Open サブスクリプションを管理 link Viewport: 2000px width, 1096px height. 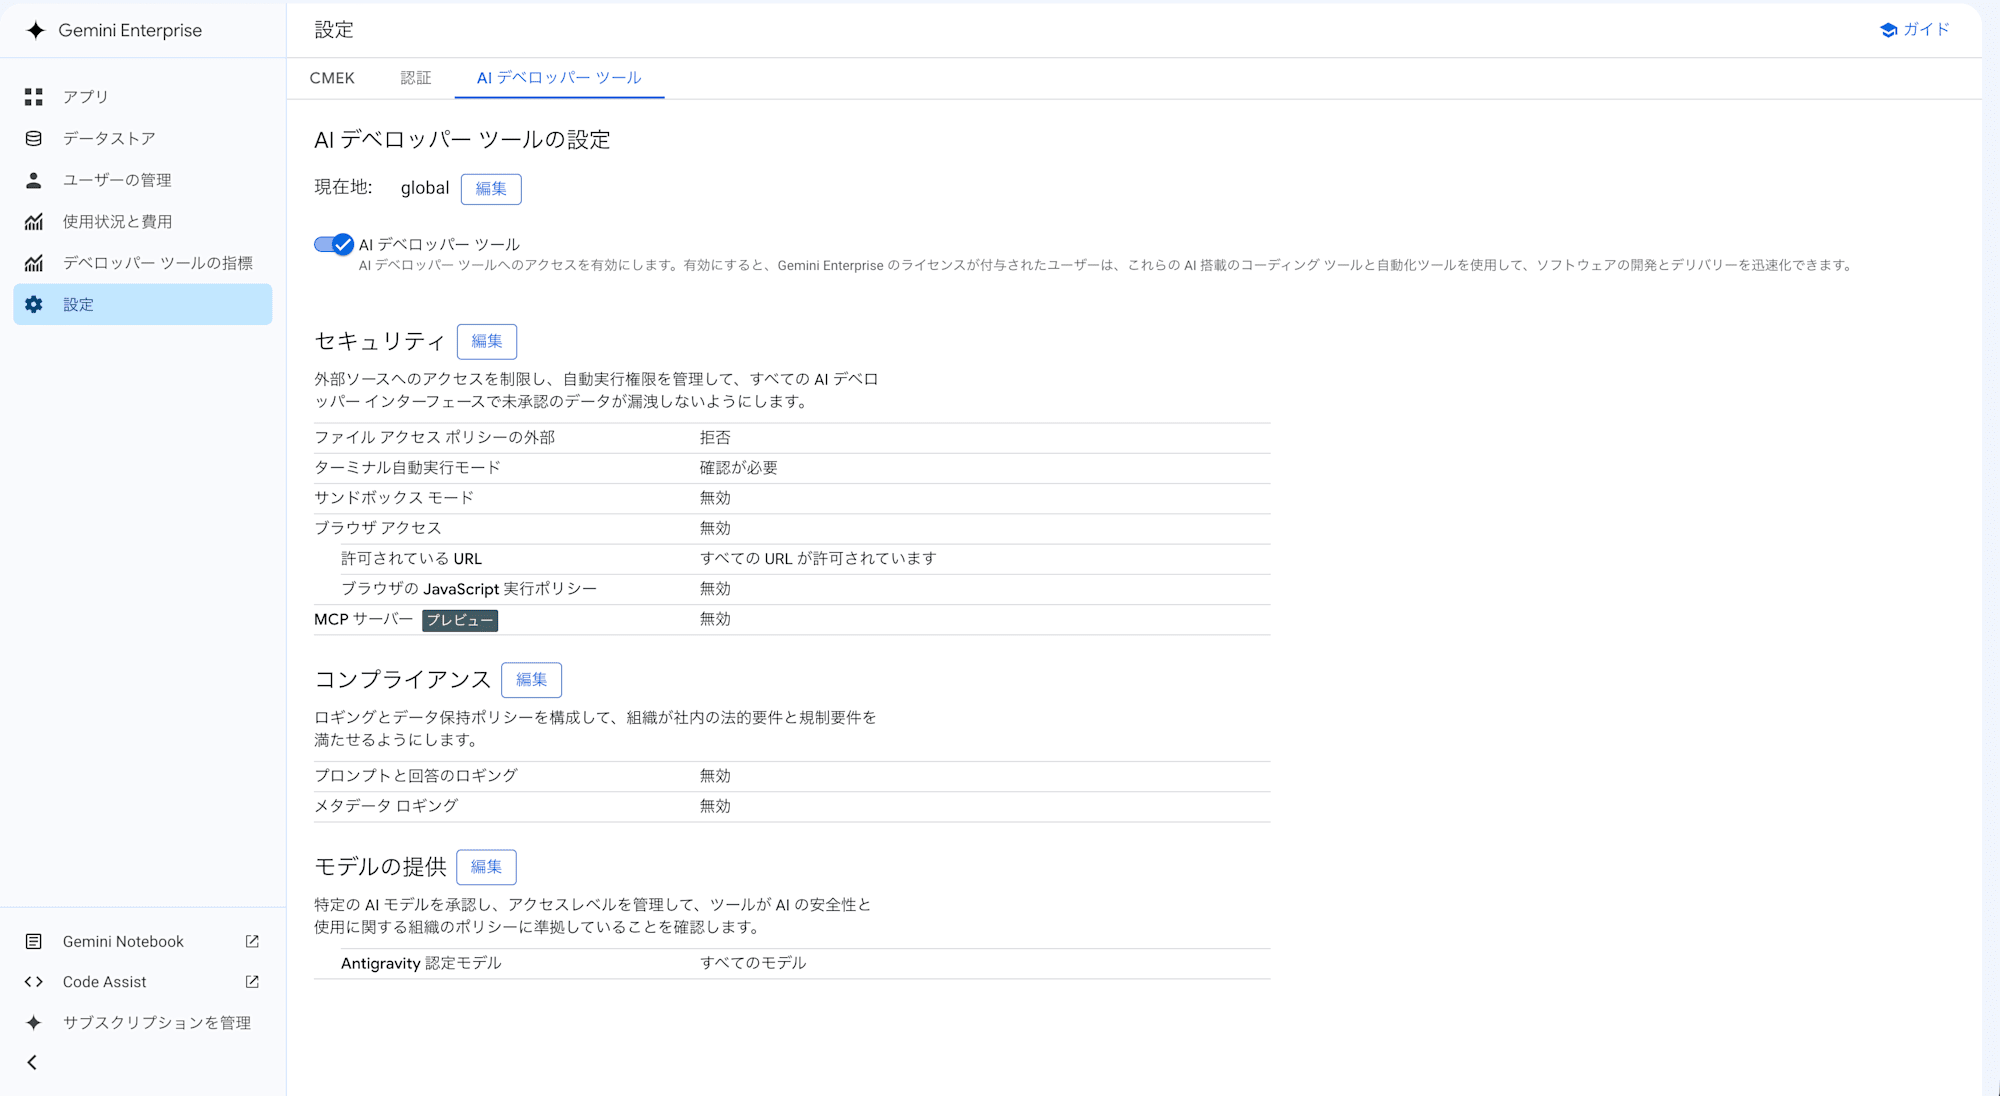[x=143, y=1023]
